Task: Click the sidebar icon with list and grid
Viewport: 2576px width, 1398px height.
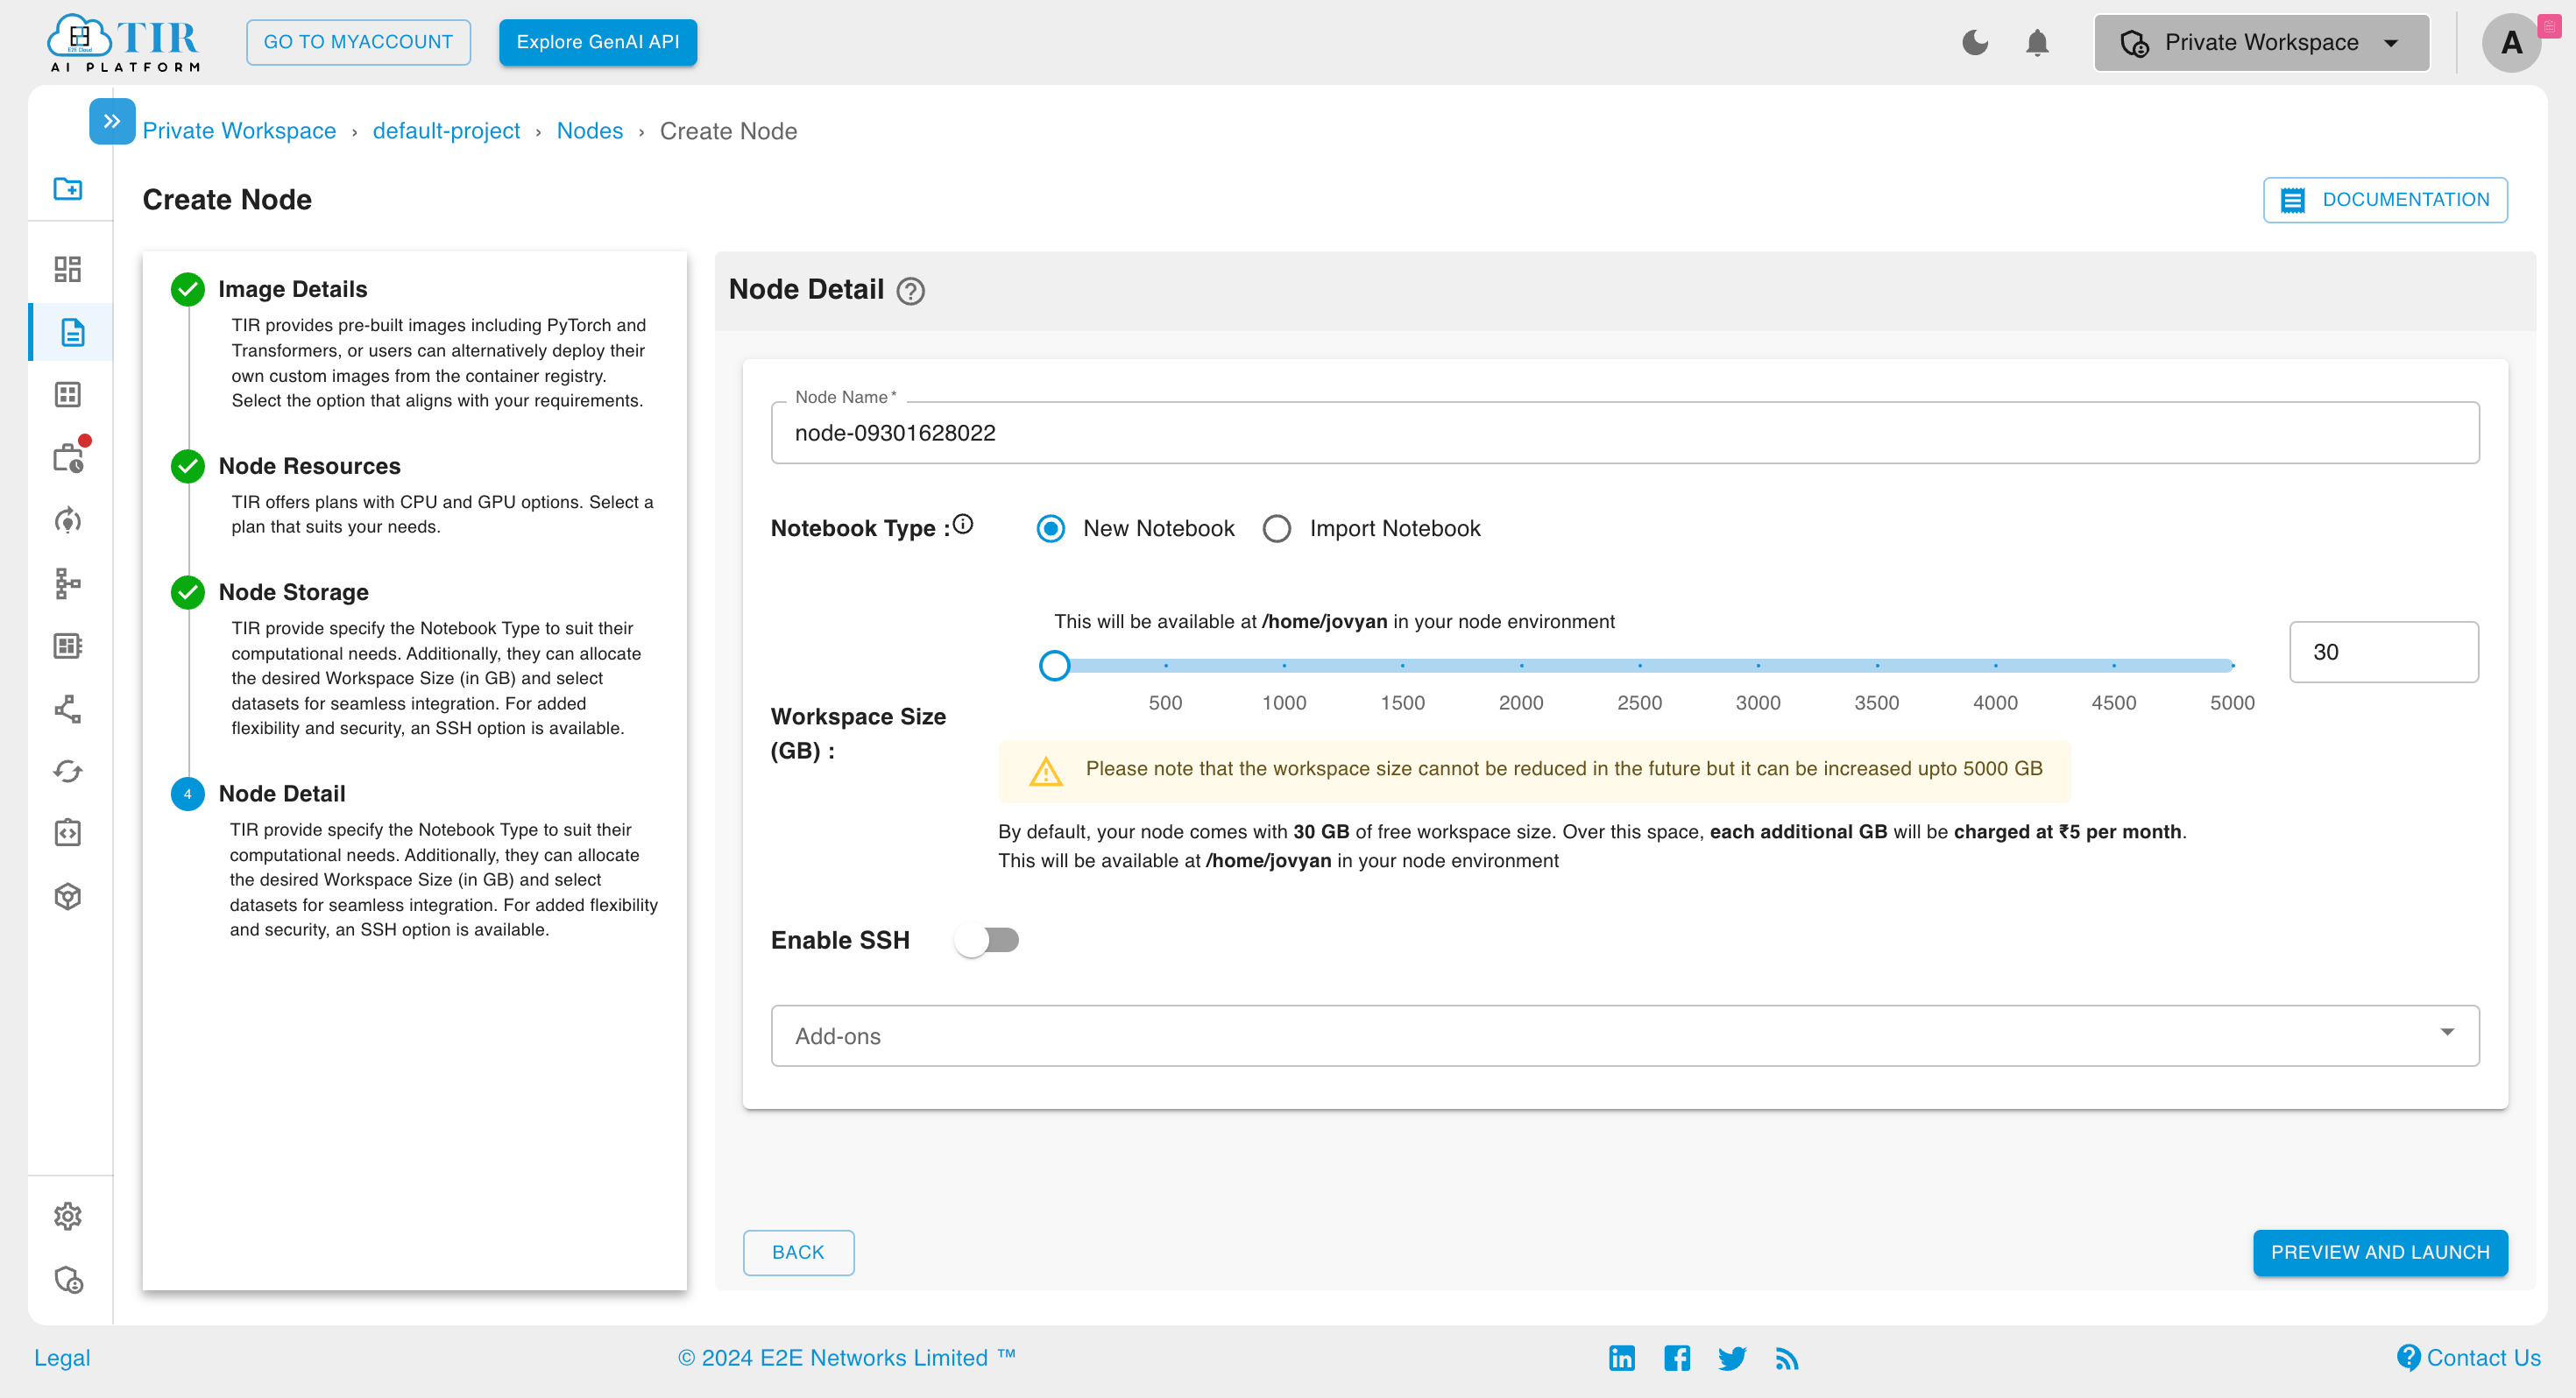Action: (68, 646)
